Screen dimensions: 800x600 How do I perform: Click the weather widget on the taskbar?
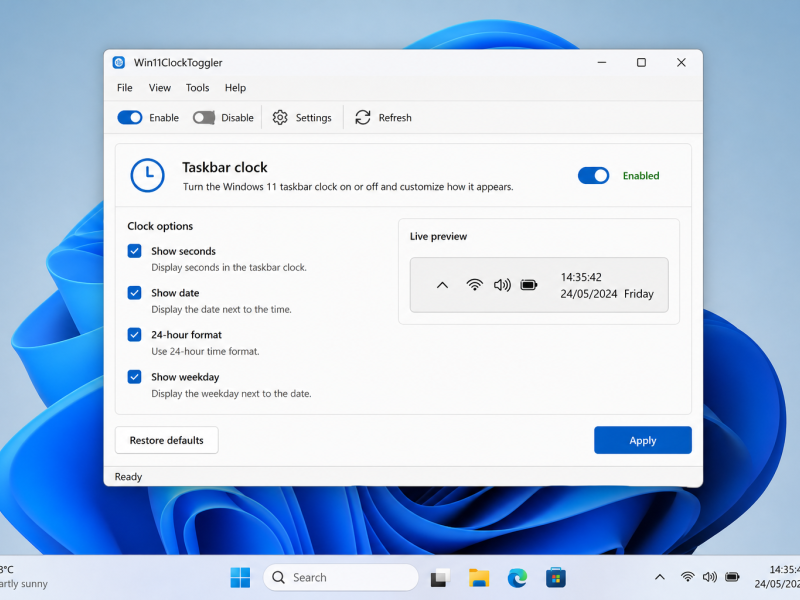23,577
